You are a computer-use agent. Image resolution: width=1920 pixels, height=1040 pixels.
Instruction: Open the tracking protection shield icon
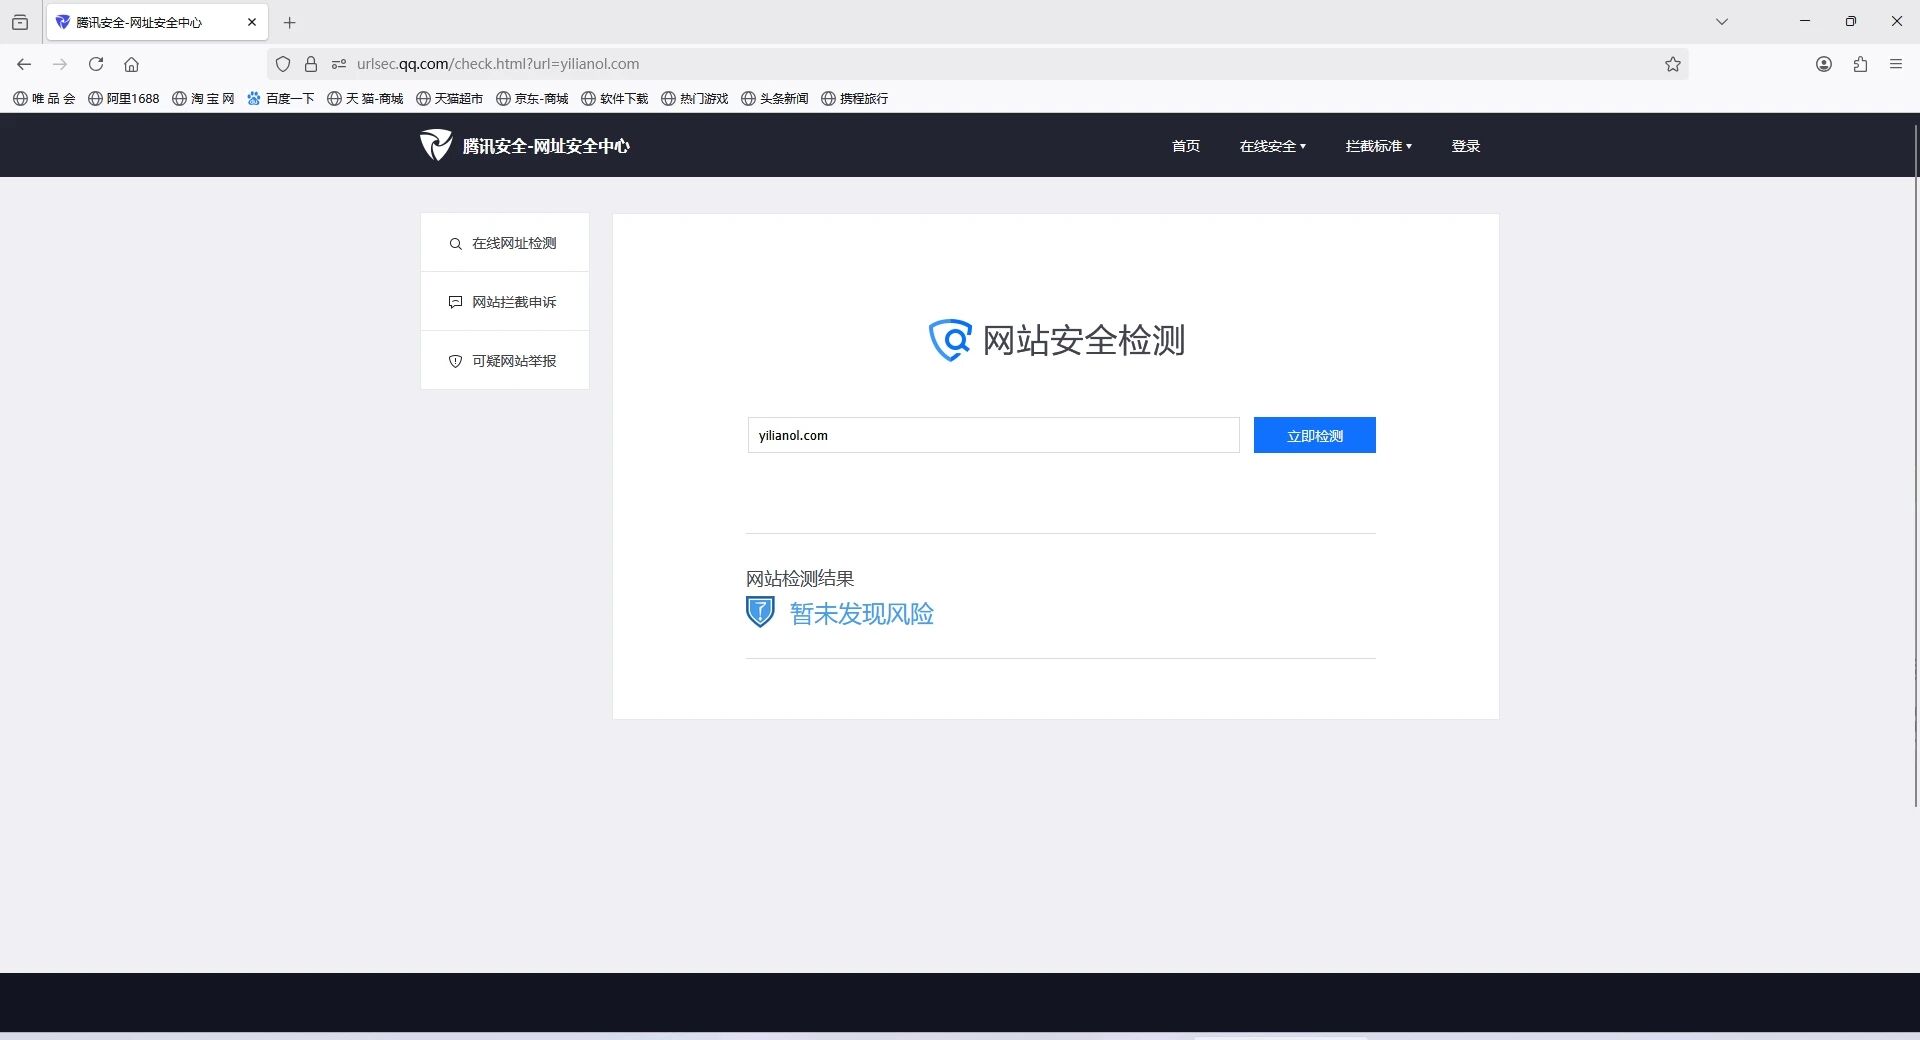click(x=283, y=64)
